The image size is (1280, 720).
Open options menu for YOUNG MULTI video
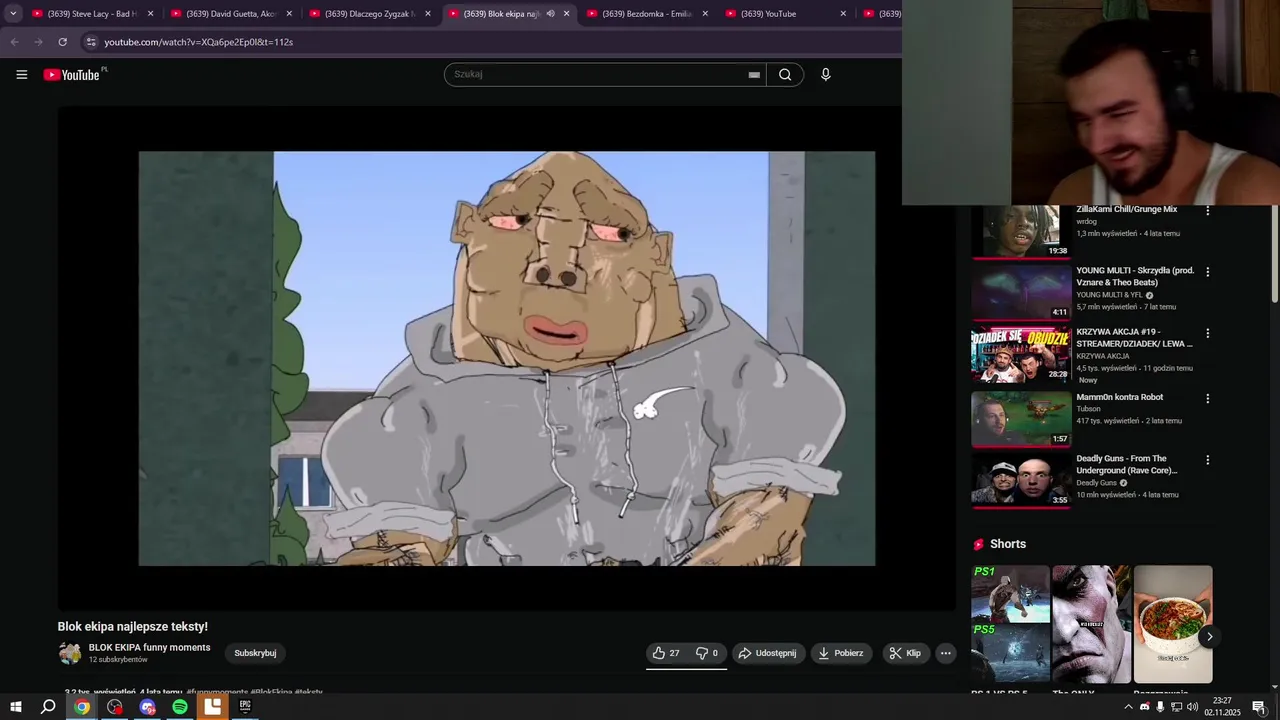(x=1207, y=272)
